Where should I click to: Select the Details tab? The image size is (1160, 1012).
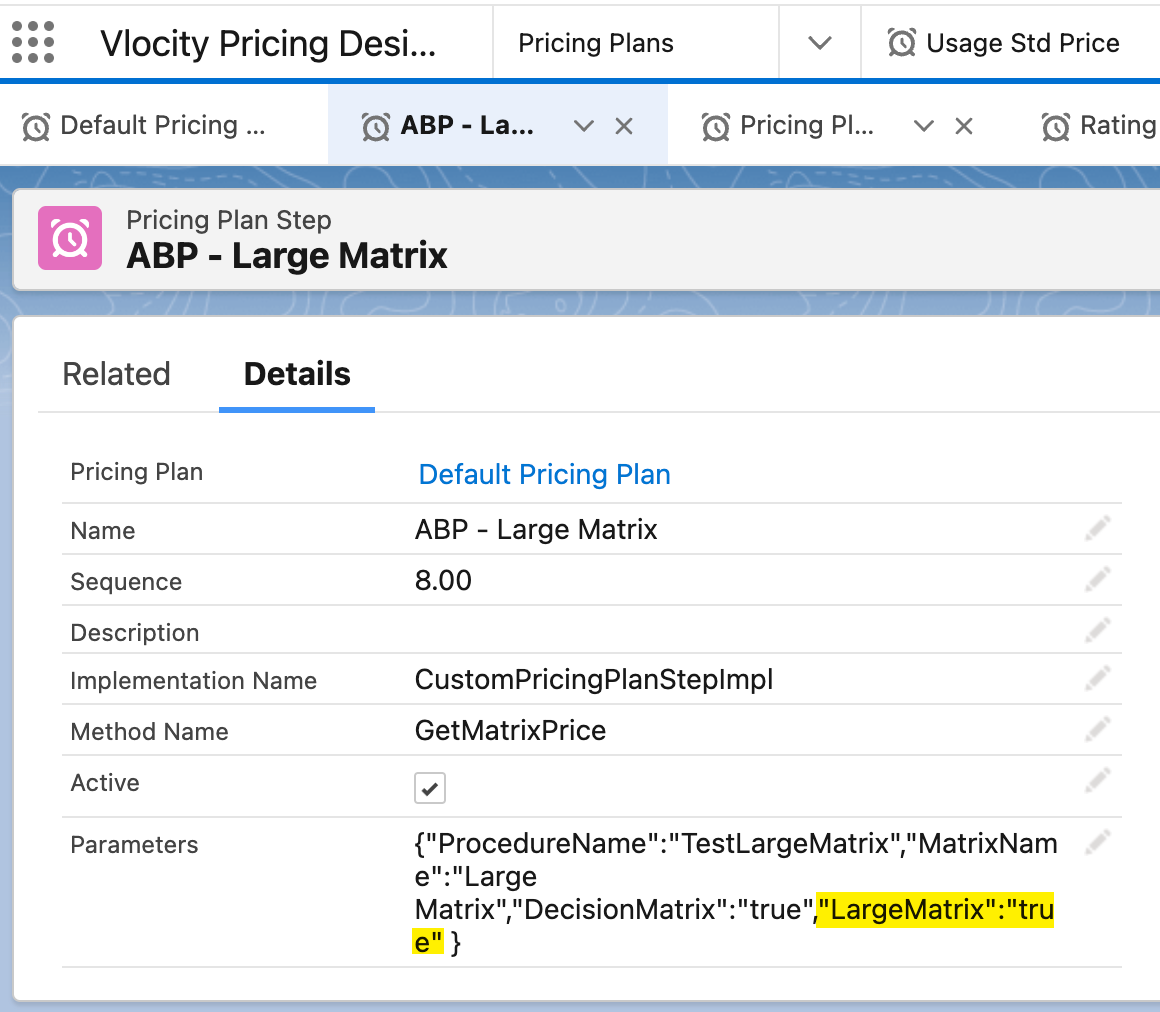pos(297,374)
